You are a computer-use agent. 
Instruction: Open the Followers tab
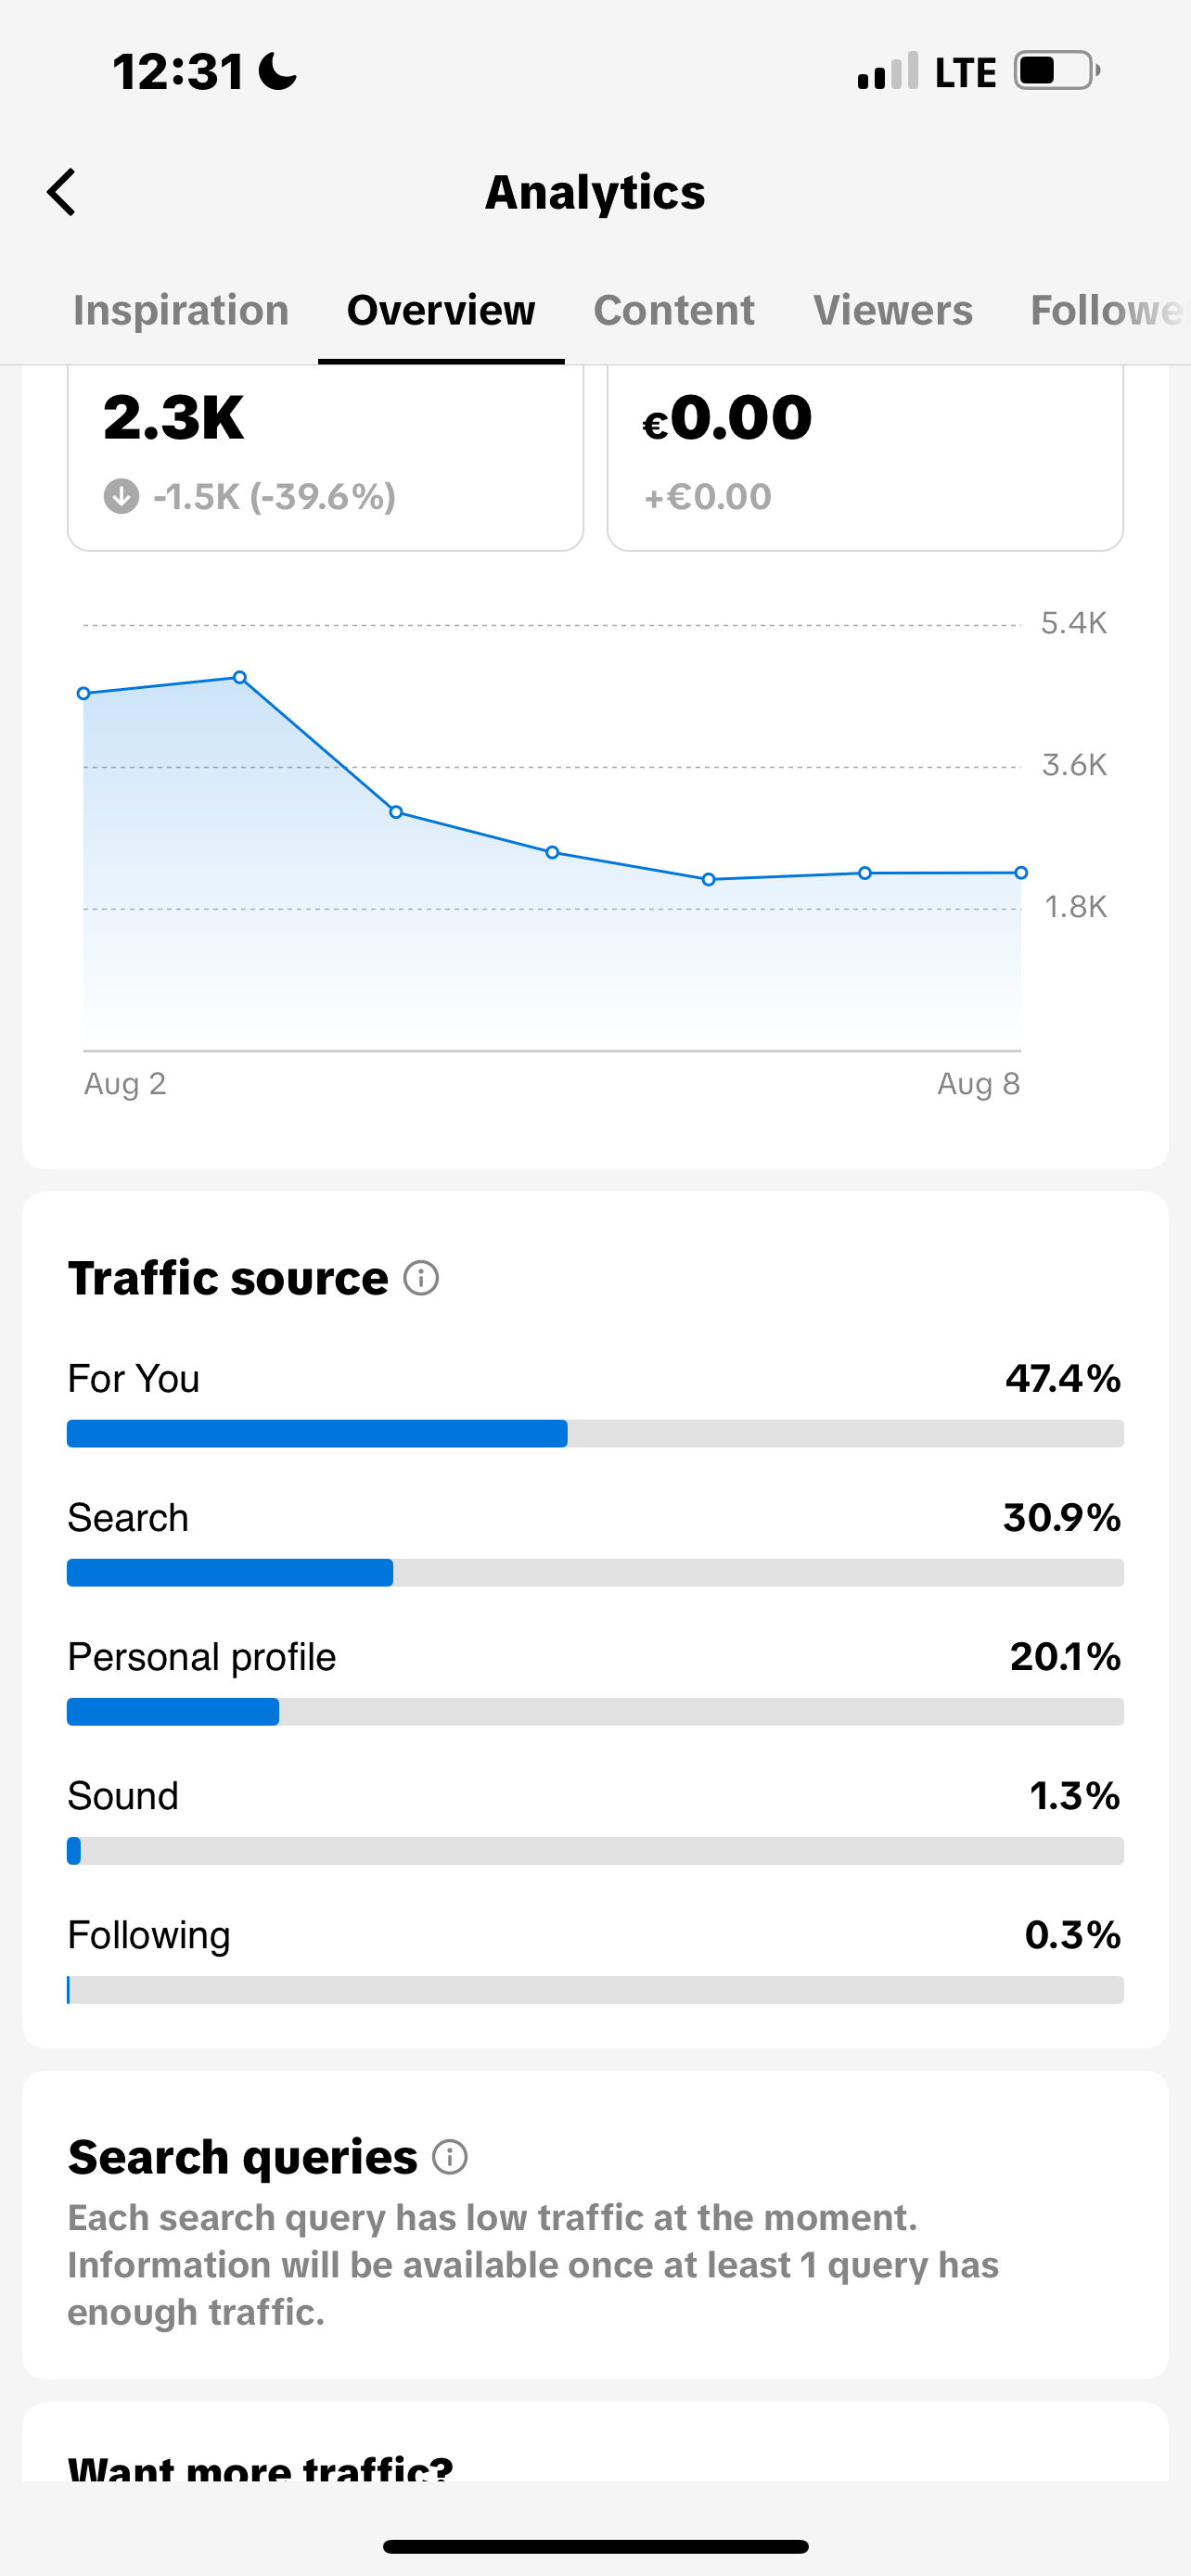[x=1109, y=310]
